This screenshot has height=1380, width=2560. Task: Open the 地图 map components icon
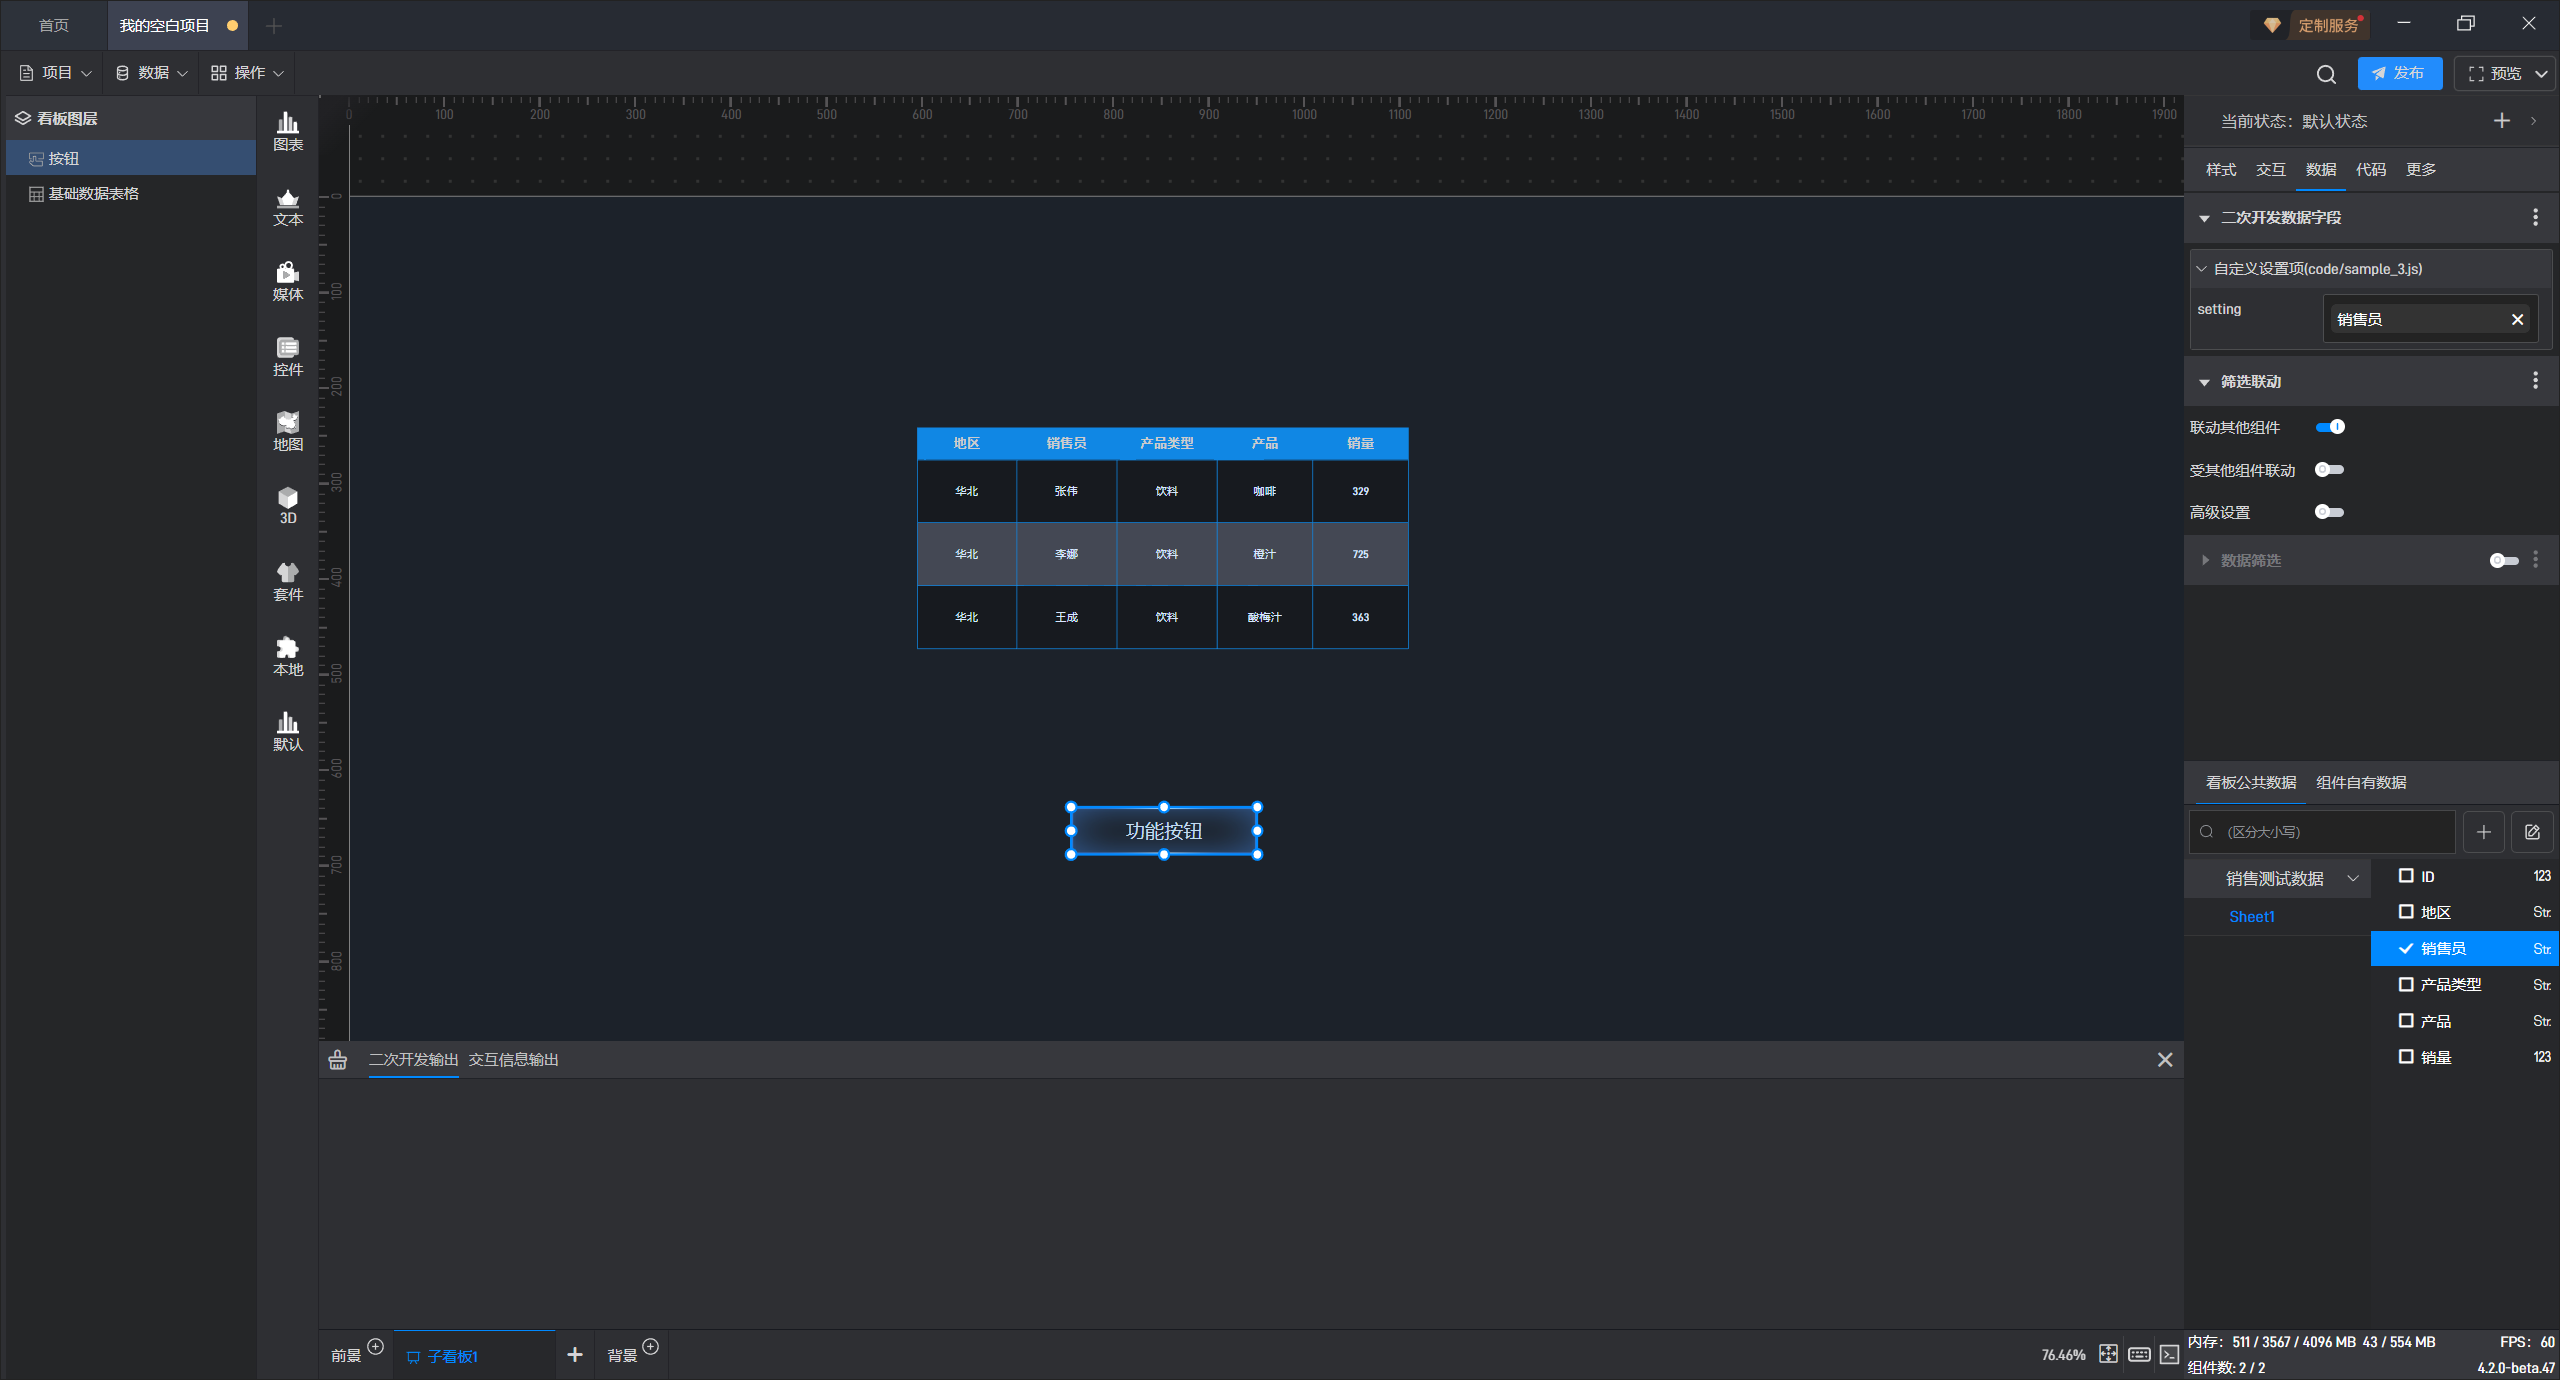pos(288,431)
